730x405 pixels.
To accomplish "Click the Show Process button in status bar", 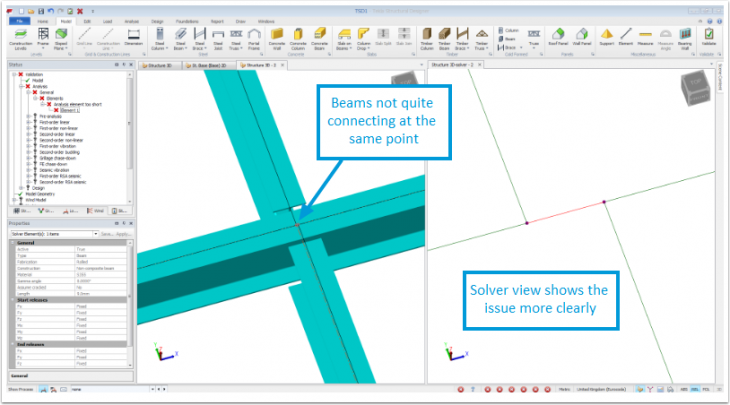I will coord(22,388).
